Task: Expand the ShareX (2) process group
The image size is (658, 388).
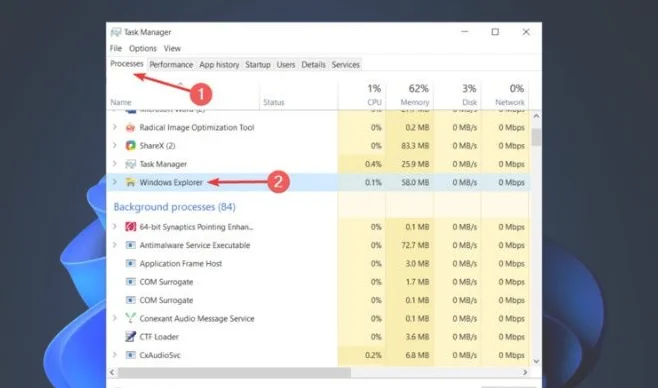Action: 115,146
